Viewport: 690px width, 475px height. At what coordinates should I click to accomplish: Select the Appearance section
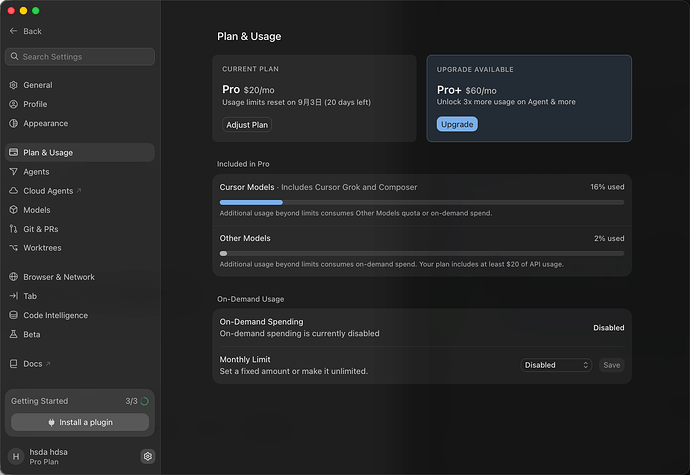pos(80,123)
